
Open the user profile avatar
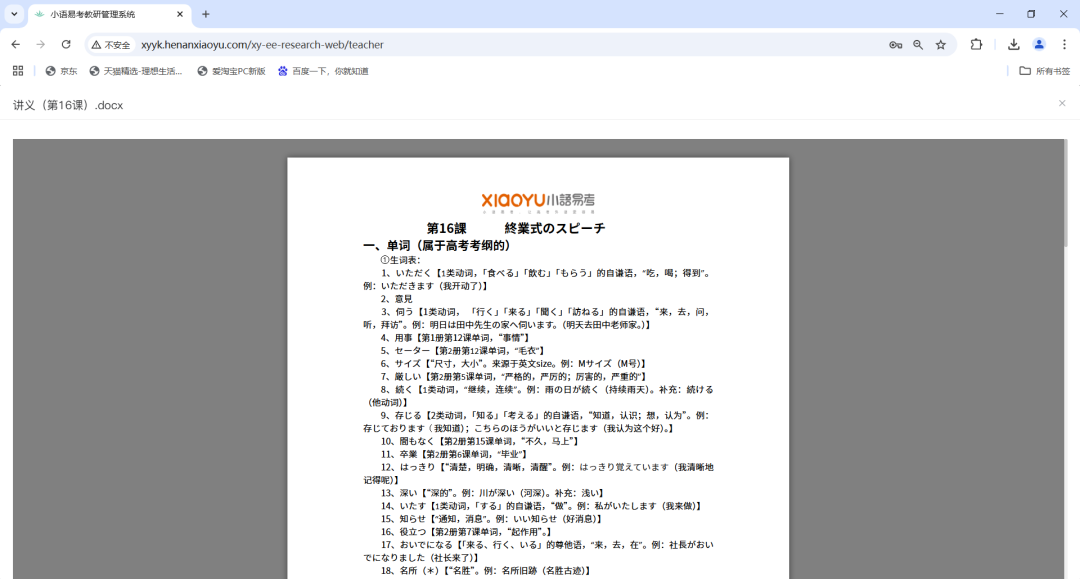[1039, 45]
